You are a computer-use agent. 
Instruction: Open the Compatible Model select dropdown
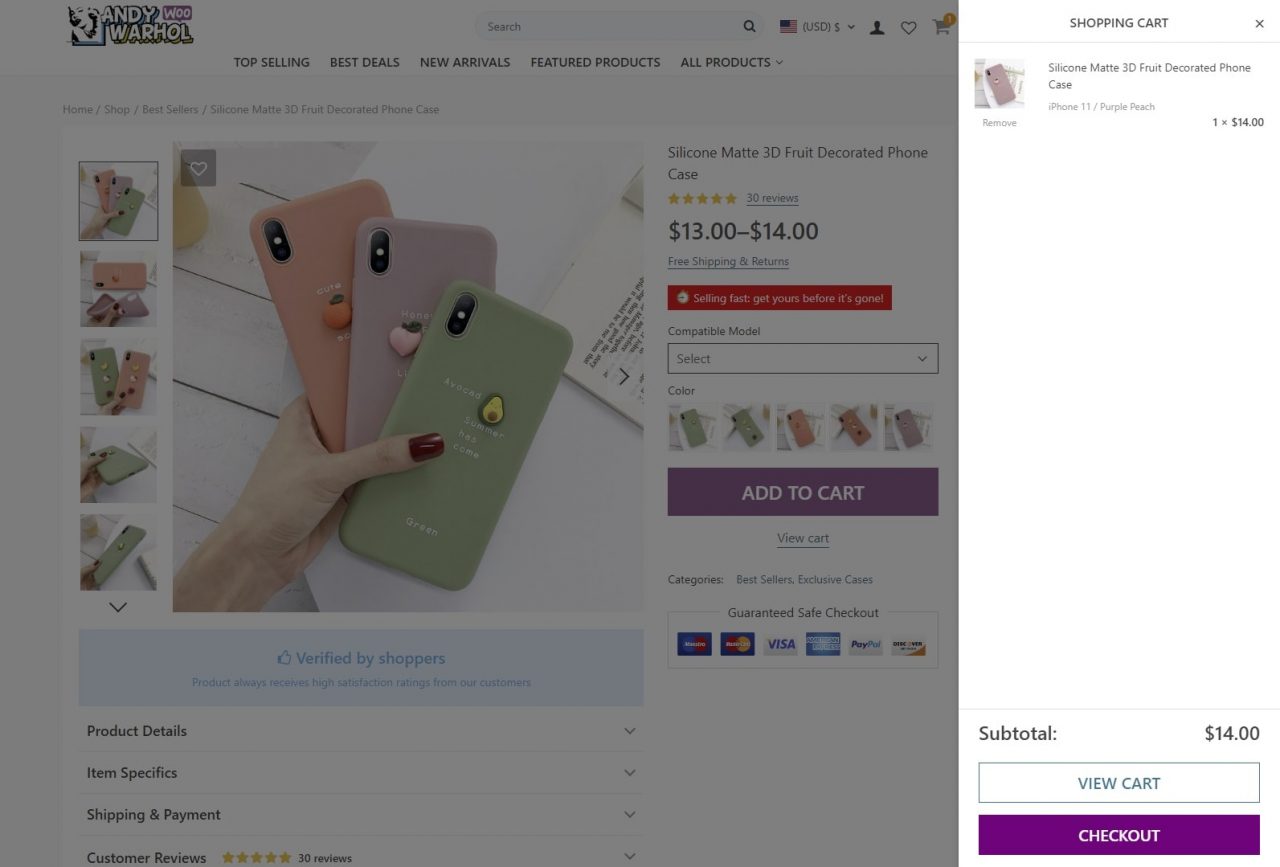click(x=802, y=358)
